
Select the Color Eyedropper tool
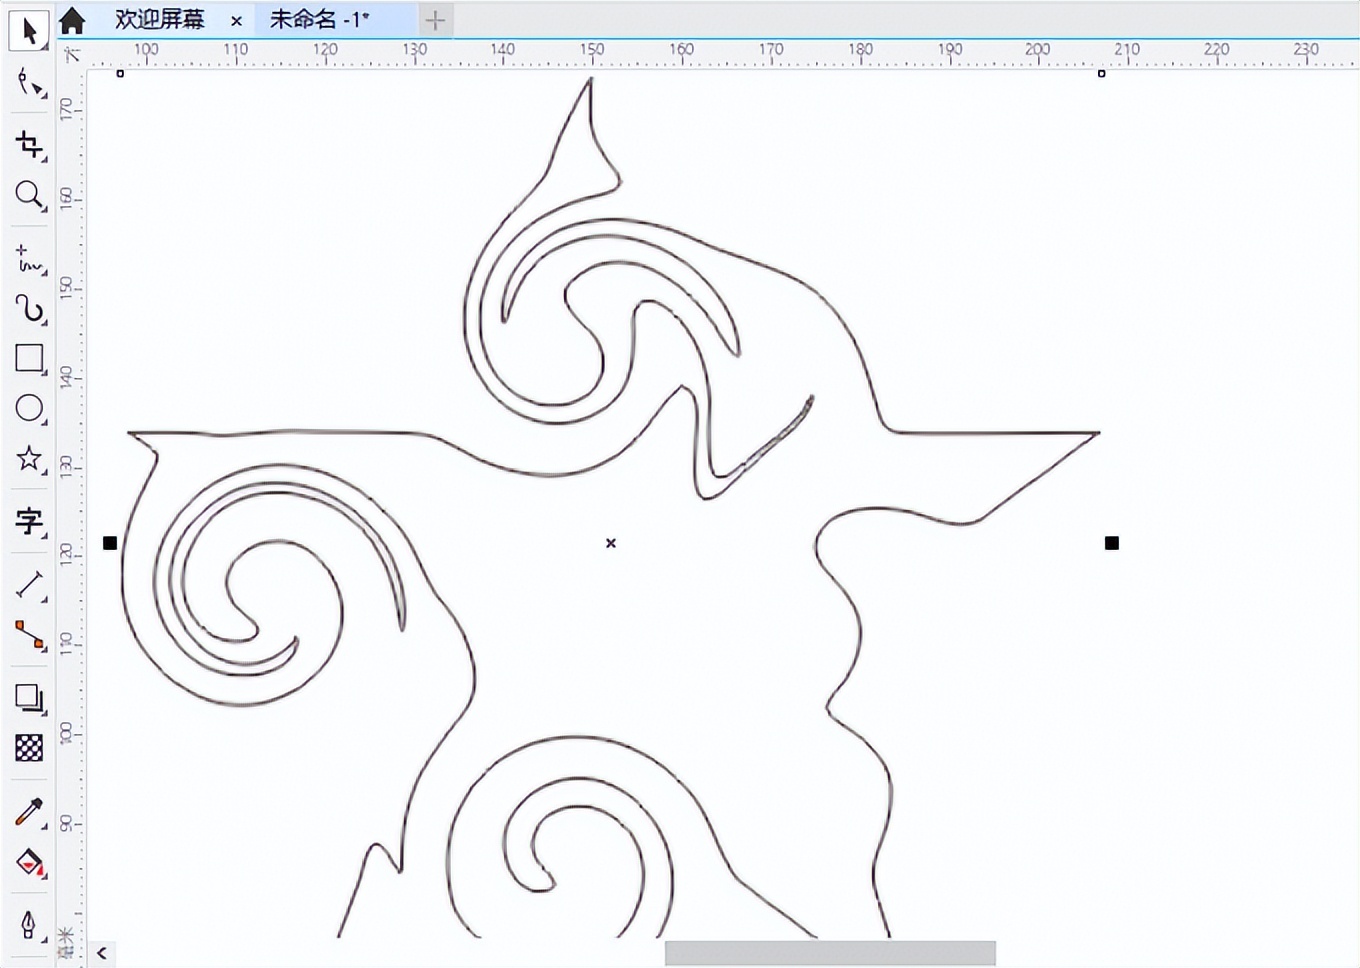29,812
